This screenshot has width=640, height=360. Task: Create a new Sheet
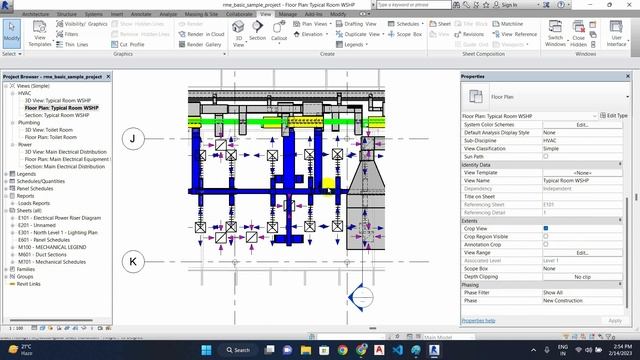tap(440, 24)
